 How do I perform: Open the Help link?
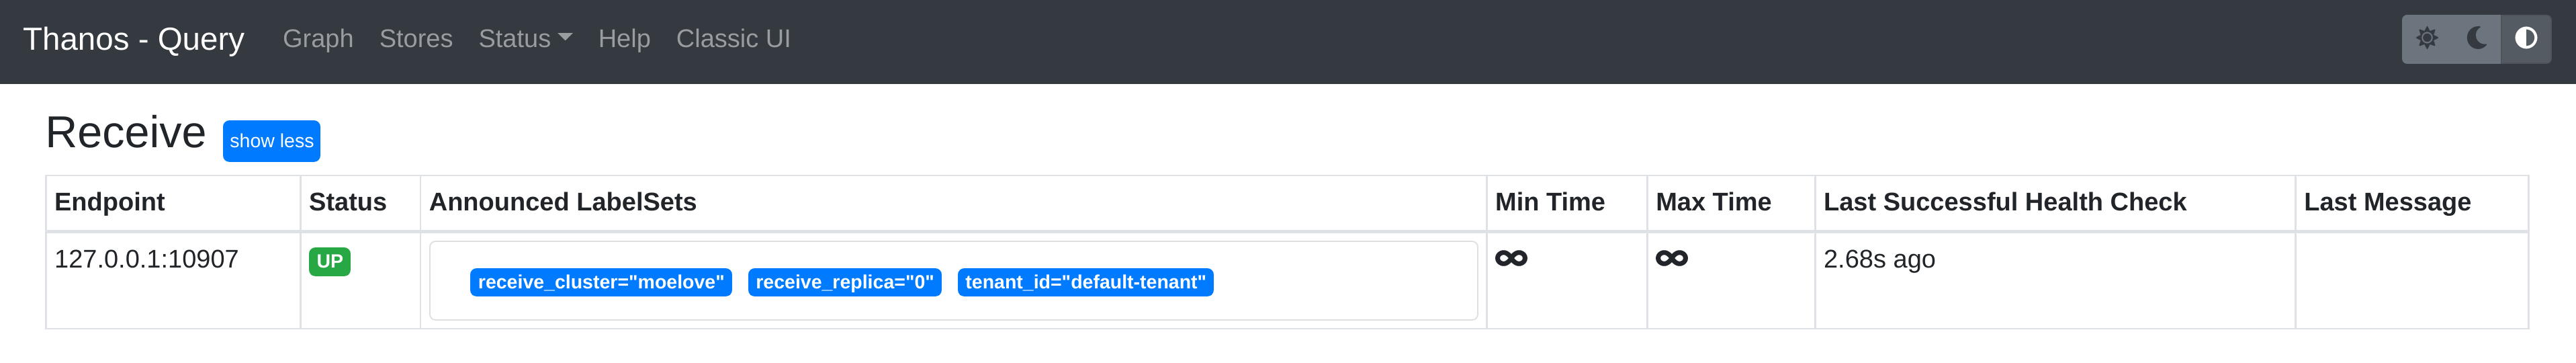tap(624, 39)
